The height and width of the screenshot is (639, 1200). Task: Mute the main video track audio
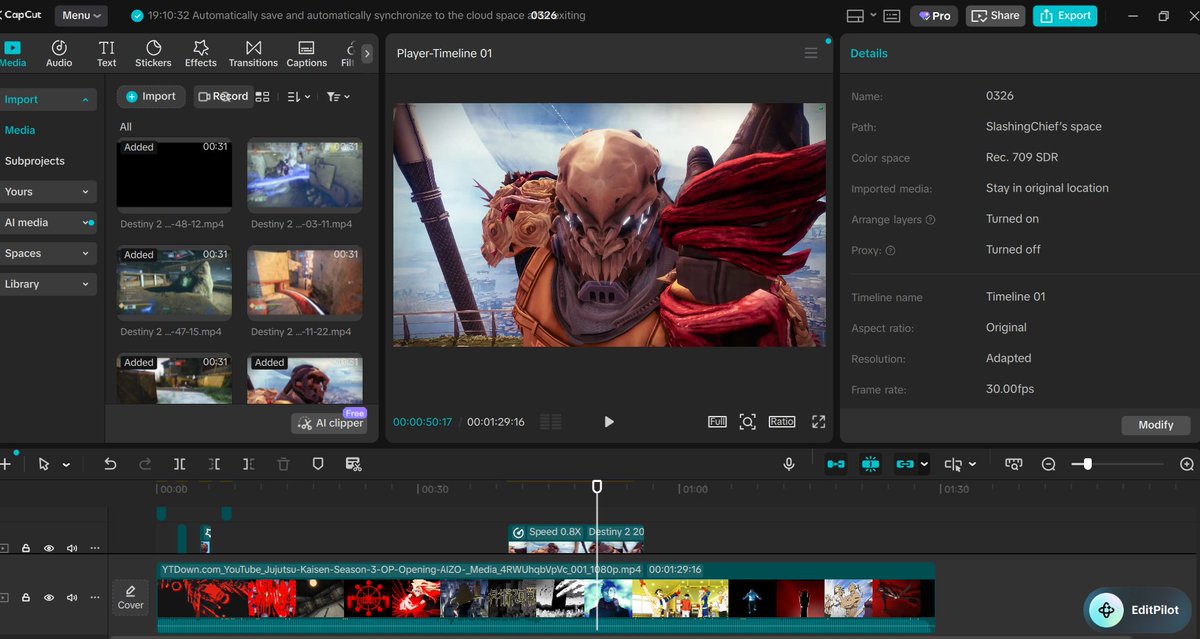72,598
